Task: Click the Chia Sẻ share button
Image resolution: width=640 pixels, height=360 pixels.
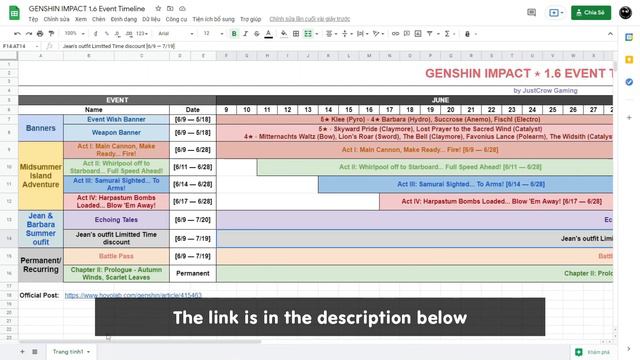Action: point(591,13)
